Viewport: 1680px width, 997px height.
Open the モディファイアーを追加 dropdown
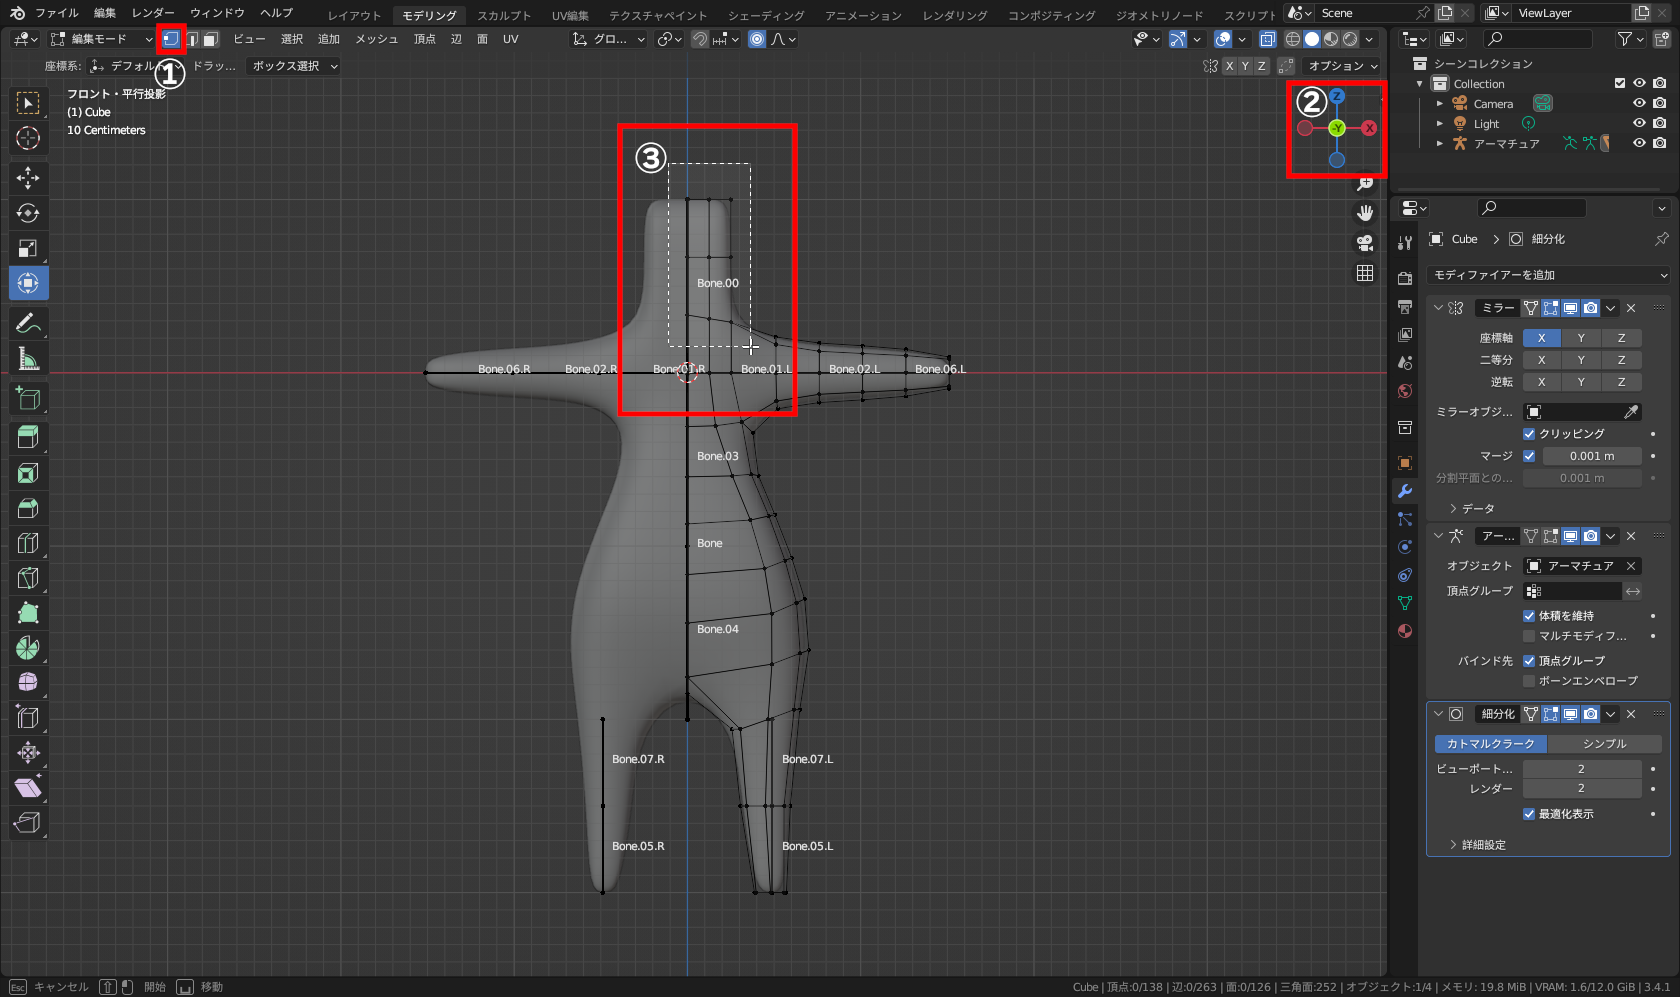tap(1549, 275)
